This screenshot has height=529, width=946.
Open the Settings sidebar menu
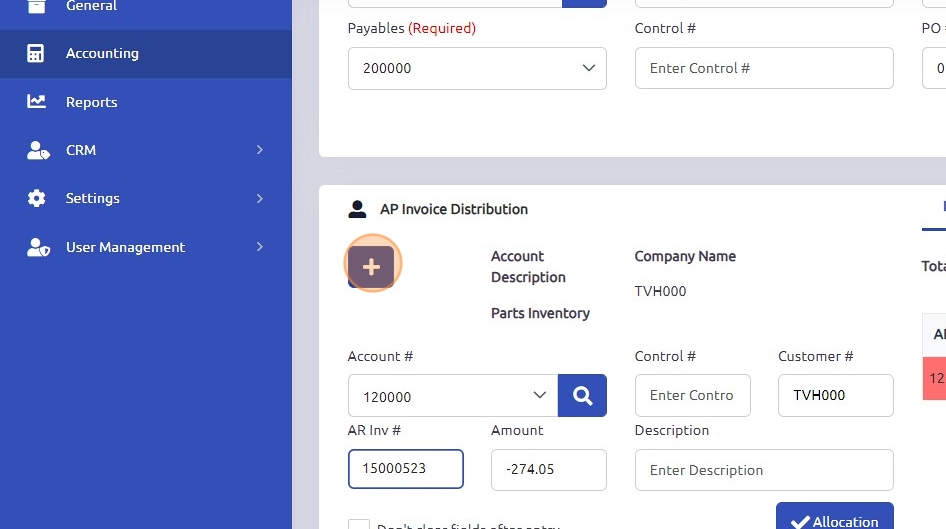(x=145, y=198)
